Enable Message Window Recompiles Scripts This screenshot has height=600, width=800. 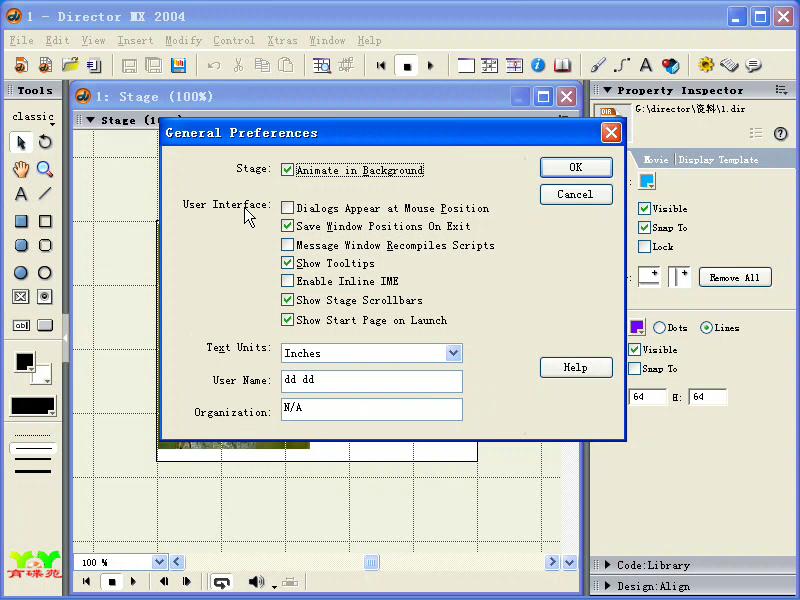click(287, 245)
